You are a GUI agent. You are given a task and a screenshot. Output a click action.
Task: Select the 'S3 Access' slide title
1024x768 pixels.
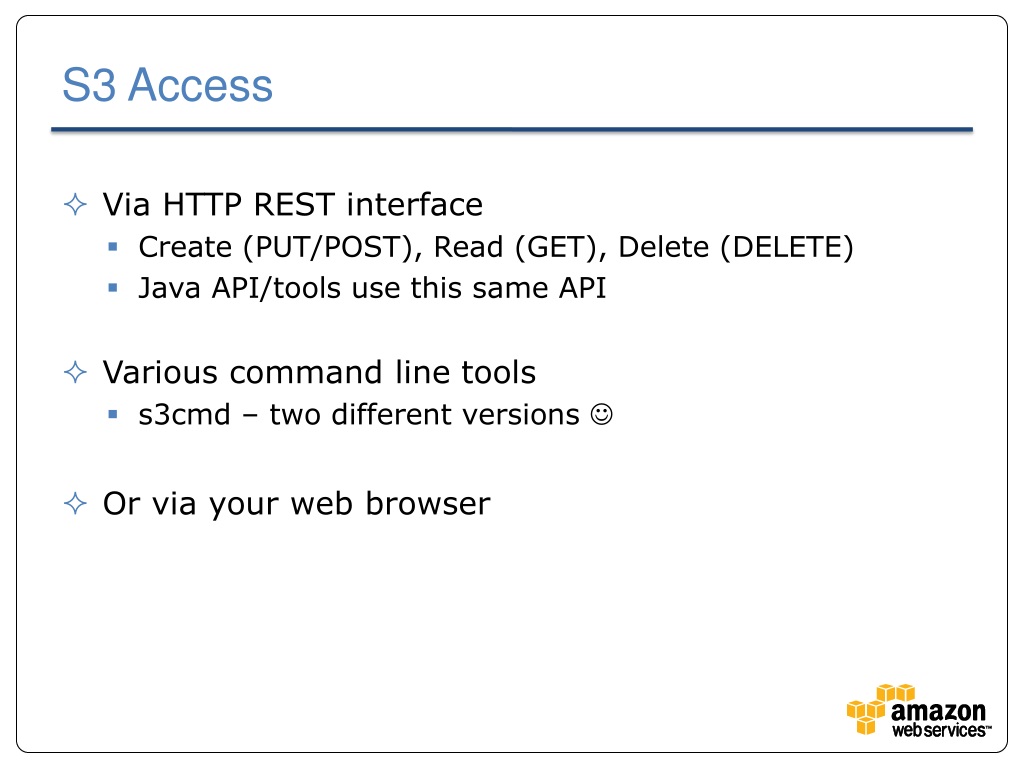click(167, 85)
